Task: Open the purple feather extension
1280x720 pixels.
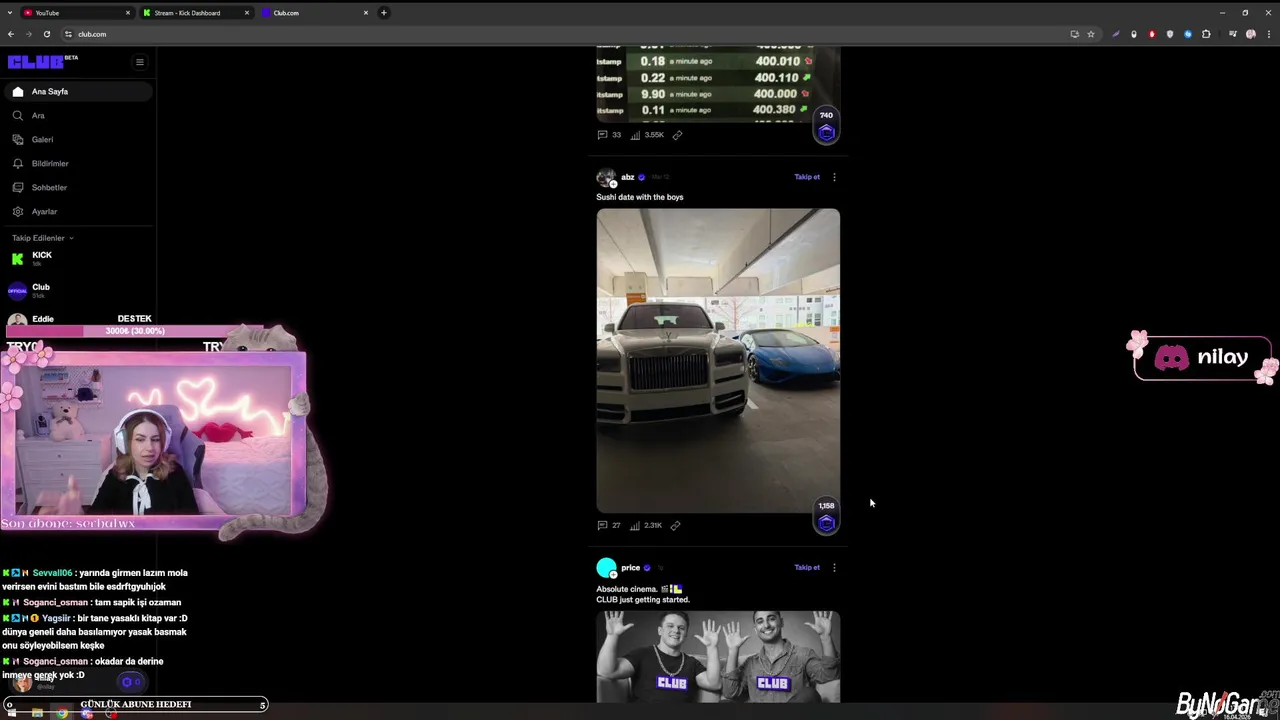Action: pyautogui.click(x=1116, y=34)
